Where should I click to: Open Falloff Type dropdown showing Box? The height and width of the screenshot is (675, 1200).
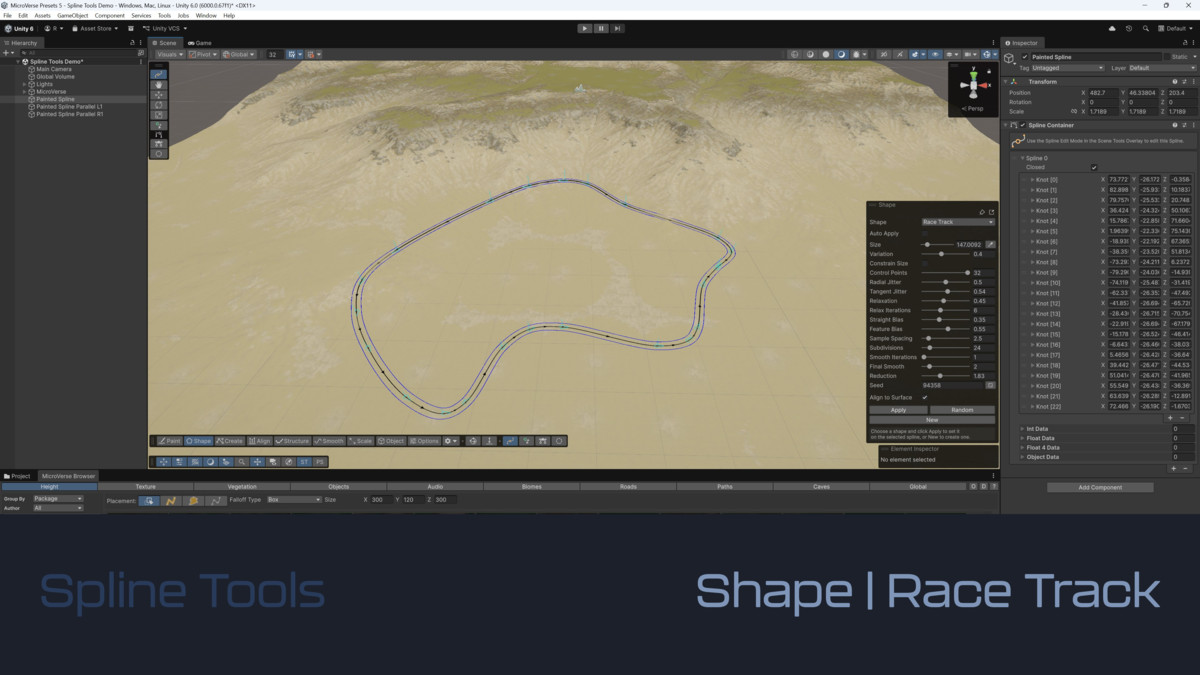[294, 499]
